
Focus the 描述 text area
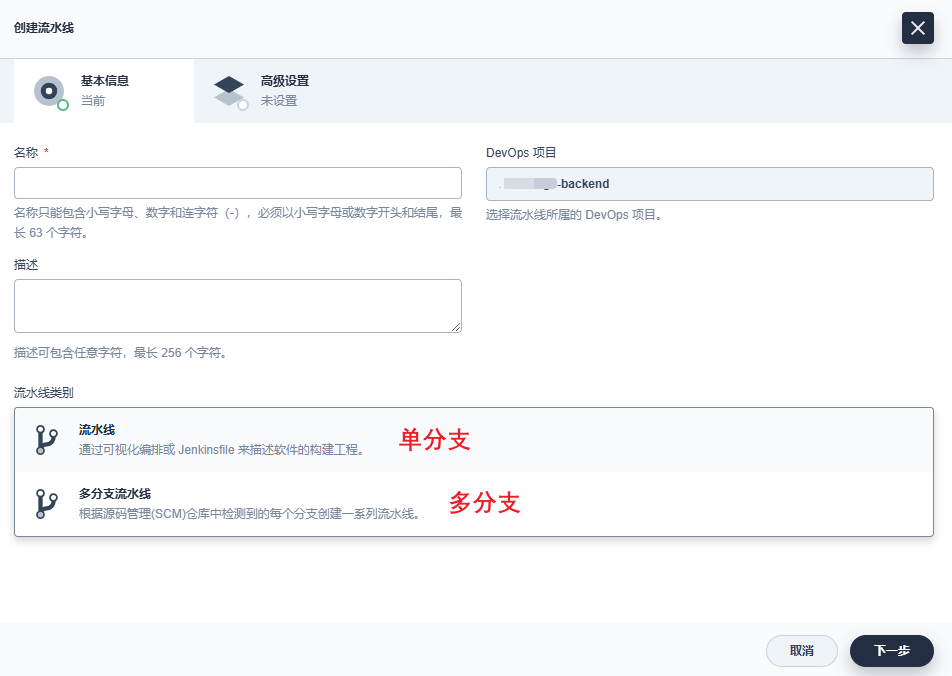click(x=238, y=306)
